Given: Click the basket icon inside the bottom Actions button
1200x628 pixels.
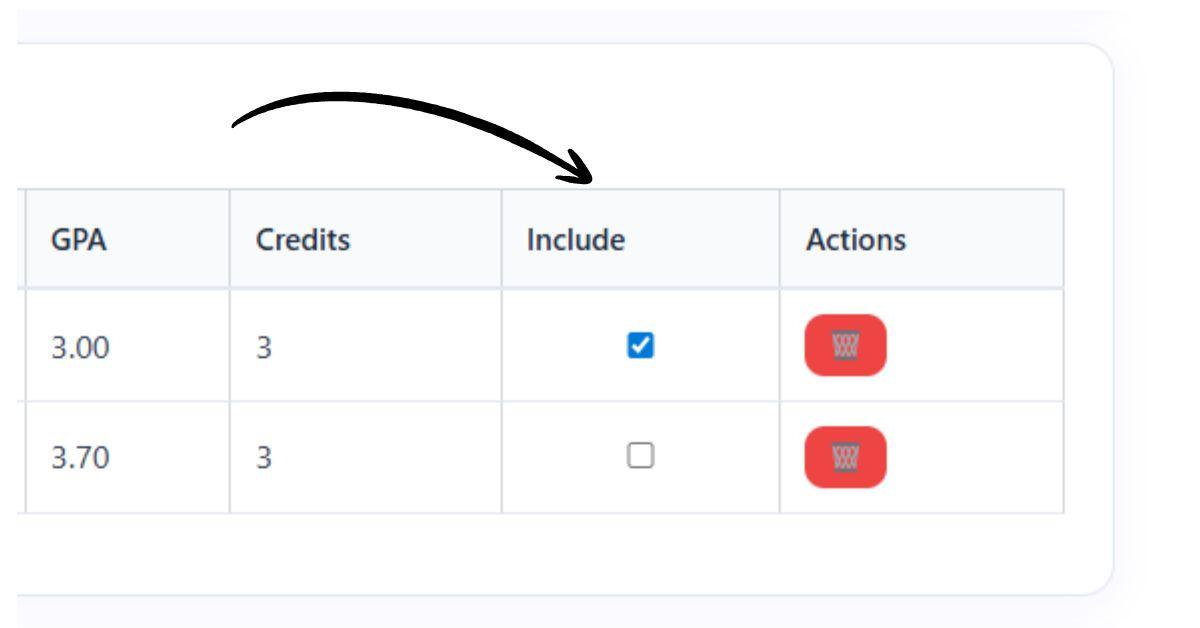Looking at the screenshot, I should [x=845, y=457].
